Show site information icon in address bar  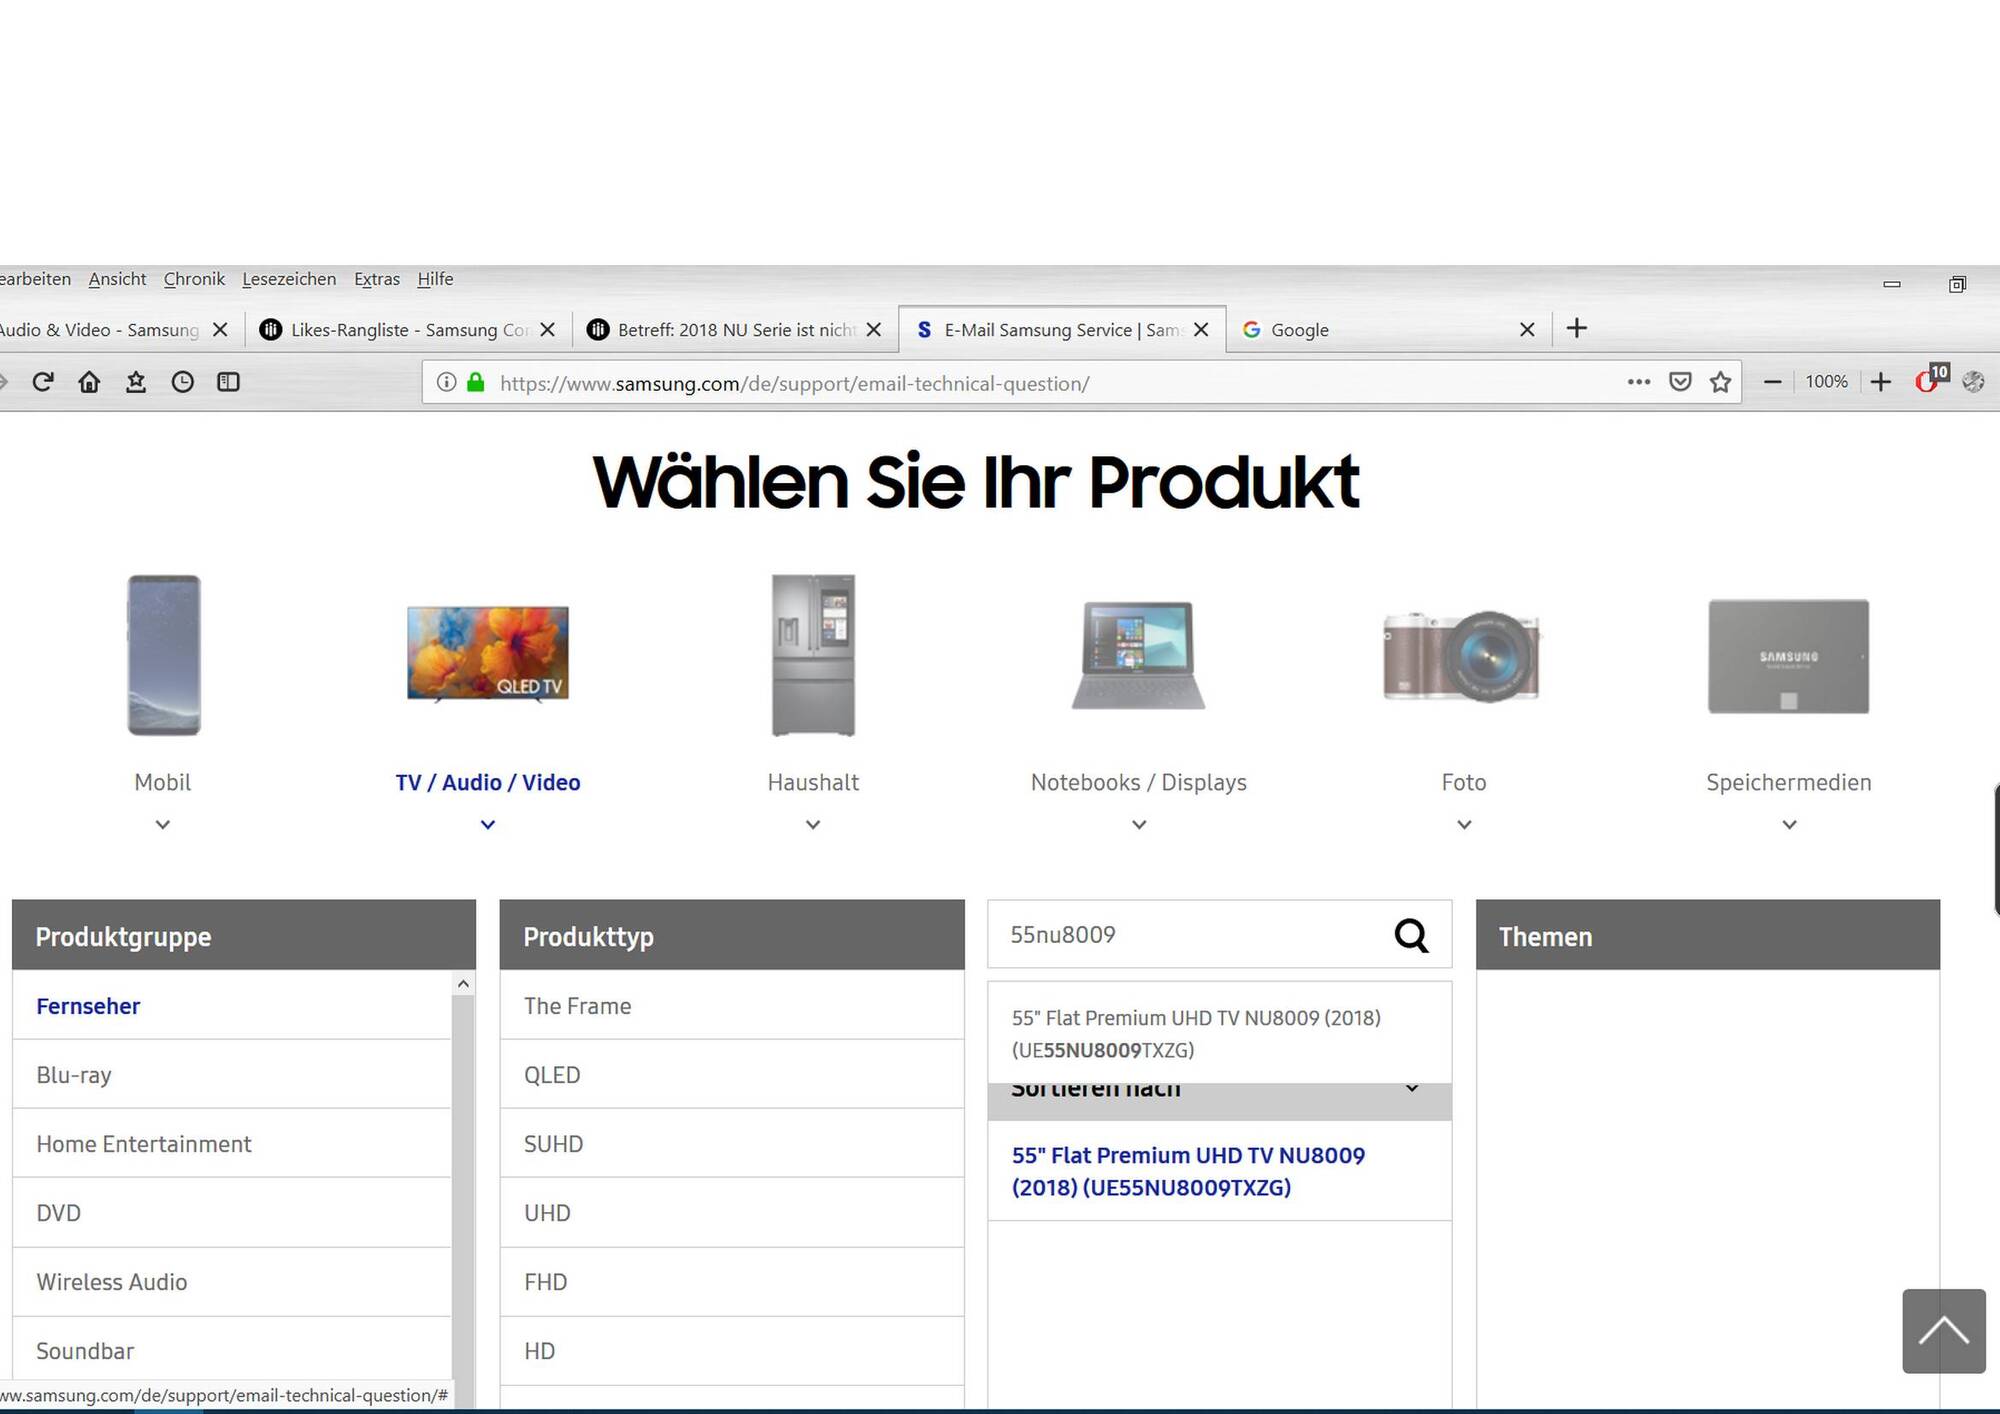point(447,383)
